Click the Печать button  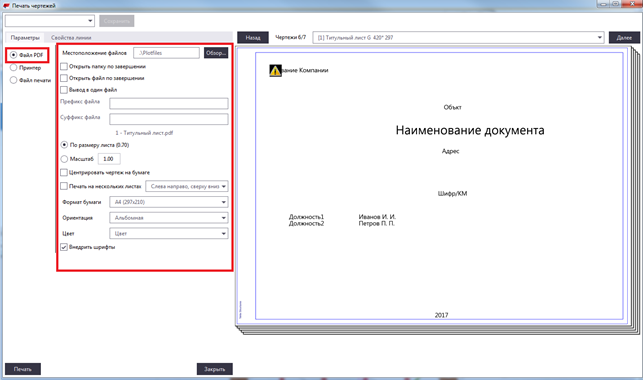(23, 369)
